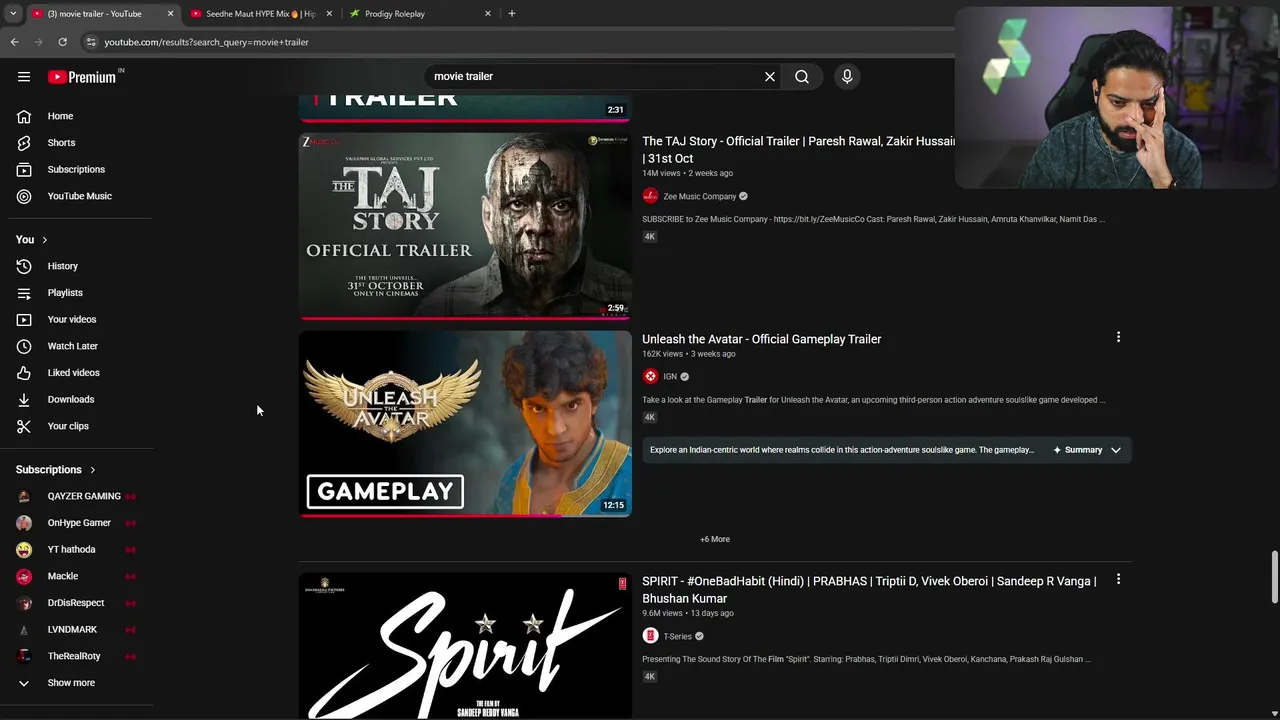1280x720 pixels.
Task: Expand Subscriptions section header chevron
Action: (93, 470)
